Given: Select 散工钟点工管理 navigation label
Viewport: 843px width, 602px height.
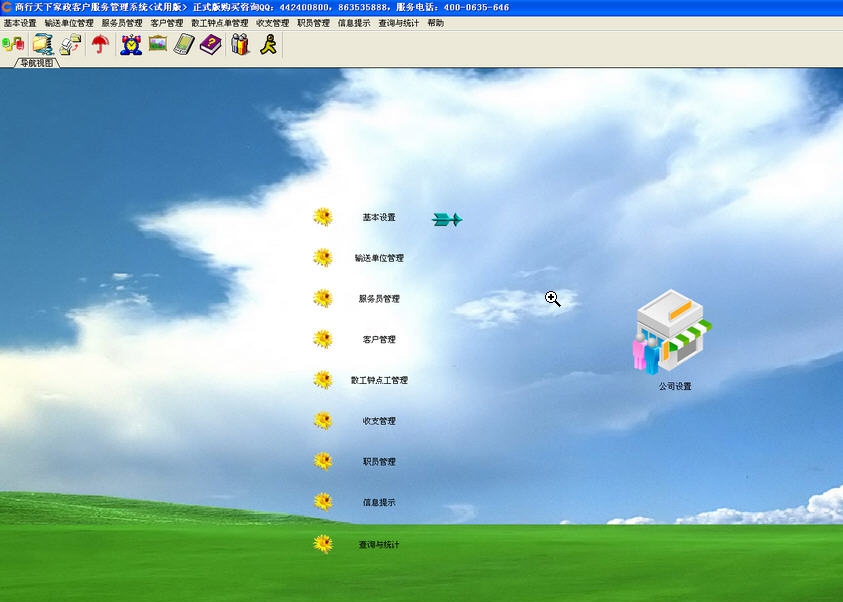Looking at the screenshot, I should tap(379, 380).
